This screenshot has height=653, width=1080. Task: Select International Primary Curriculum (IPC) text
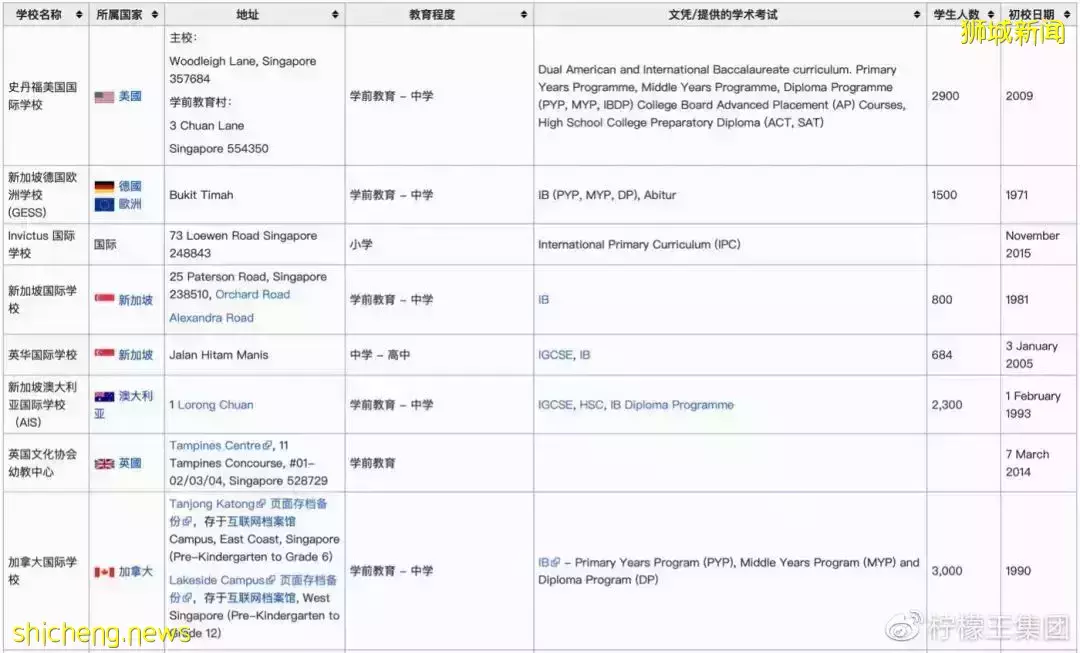click(639, 245)
